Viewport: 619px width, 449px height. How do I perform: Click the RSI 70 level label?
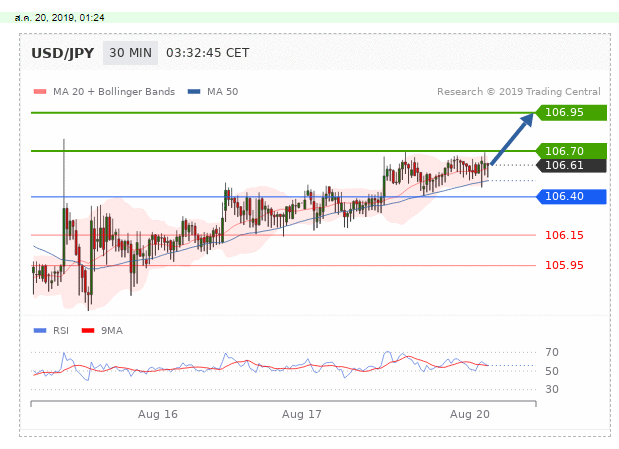[x=552, y=352]
